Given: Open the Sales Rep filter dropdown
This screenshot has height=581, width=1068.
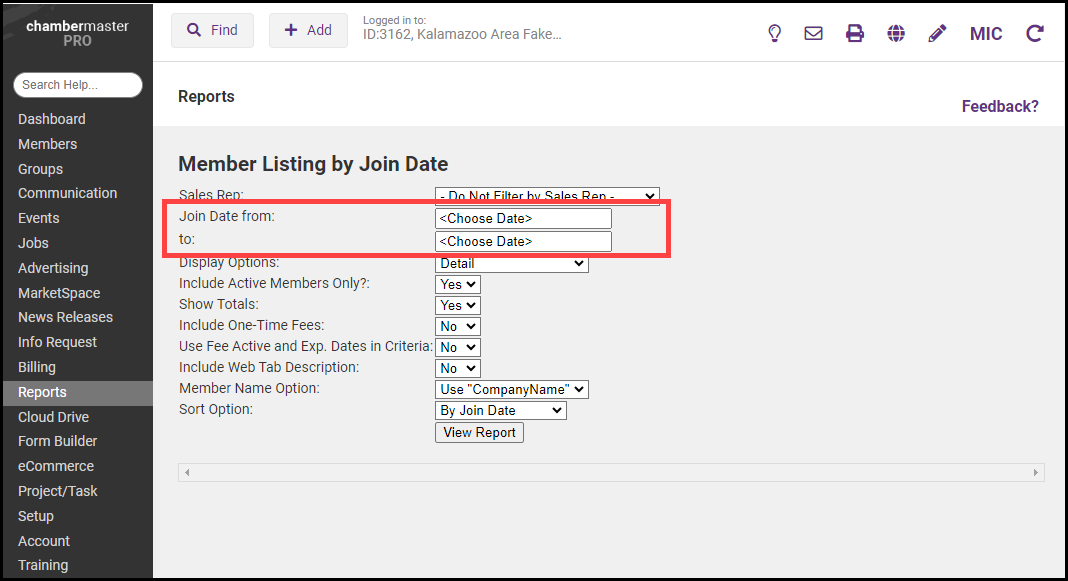Looking at the screenshot, I should pos(547,196).
